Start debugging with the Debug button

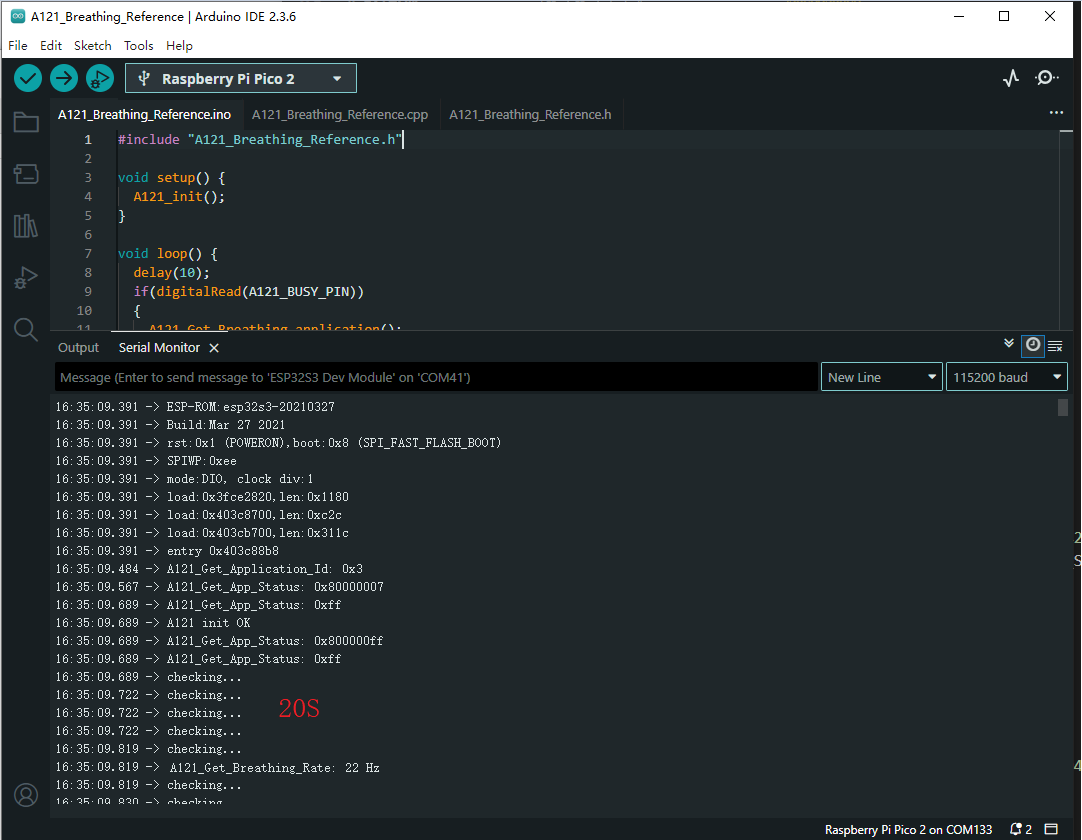click(x=100, y=78)
